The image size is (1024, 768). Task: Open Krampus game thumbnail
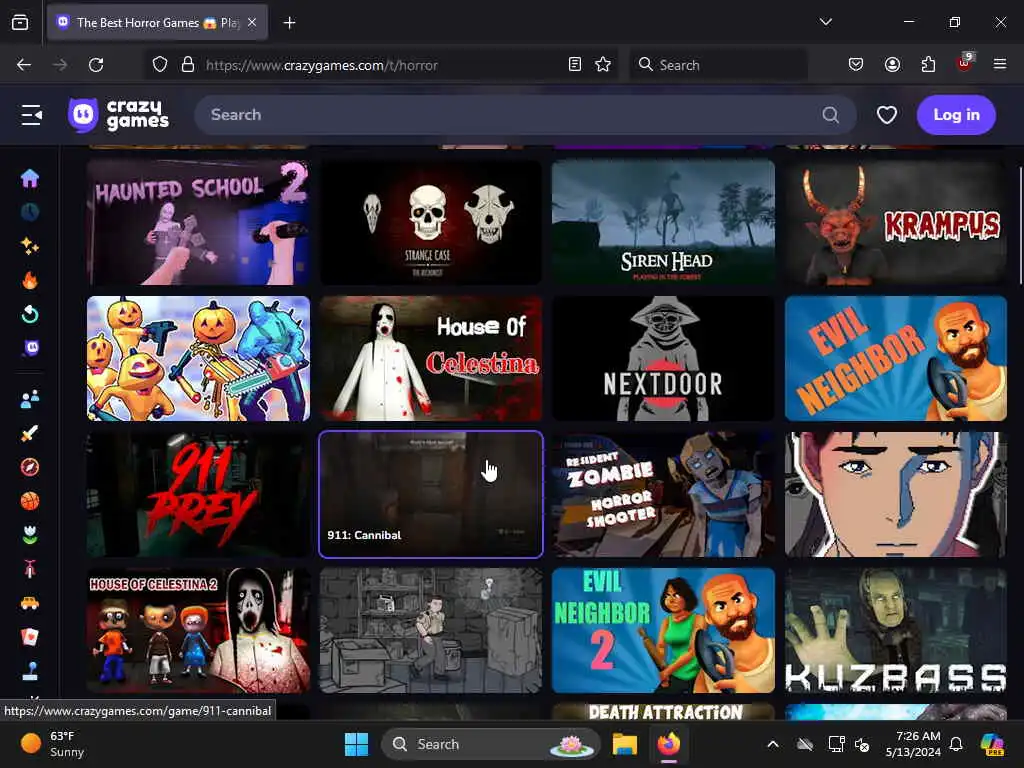tap(896, 222)
